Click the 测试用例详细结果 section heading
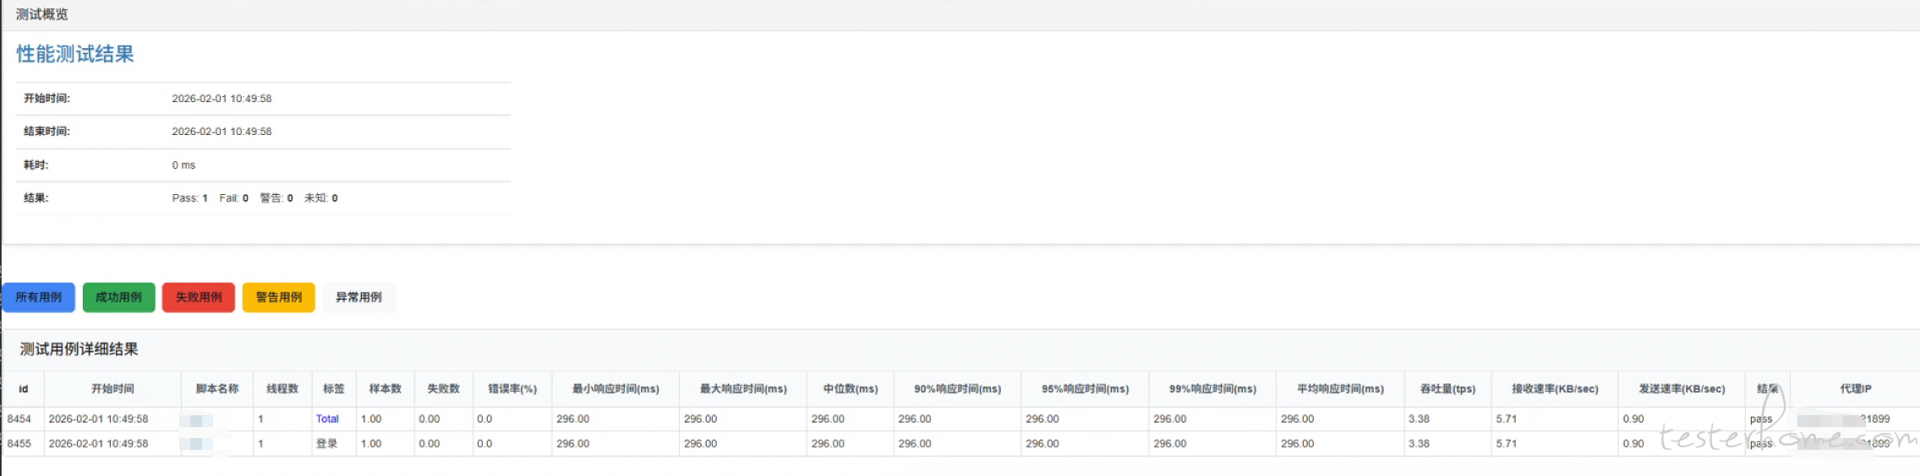Screen dimensions: 1920x476 (x=79, y=349)
